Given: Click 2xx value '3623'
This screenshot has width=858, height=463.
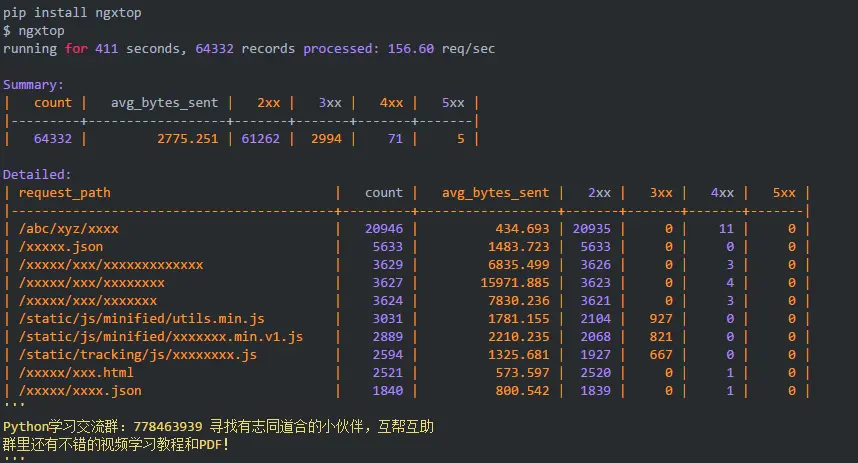Looking at the screenshot, I should [x=596, y=283].
